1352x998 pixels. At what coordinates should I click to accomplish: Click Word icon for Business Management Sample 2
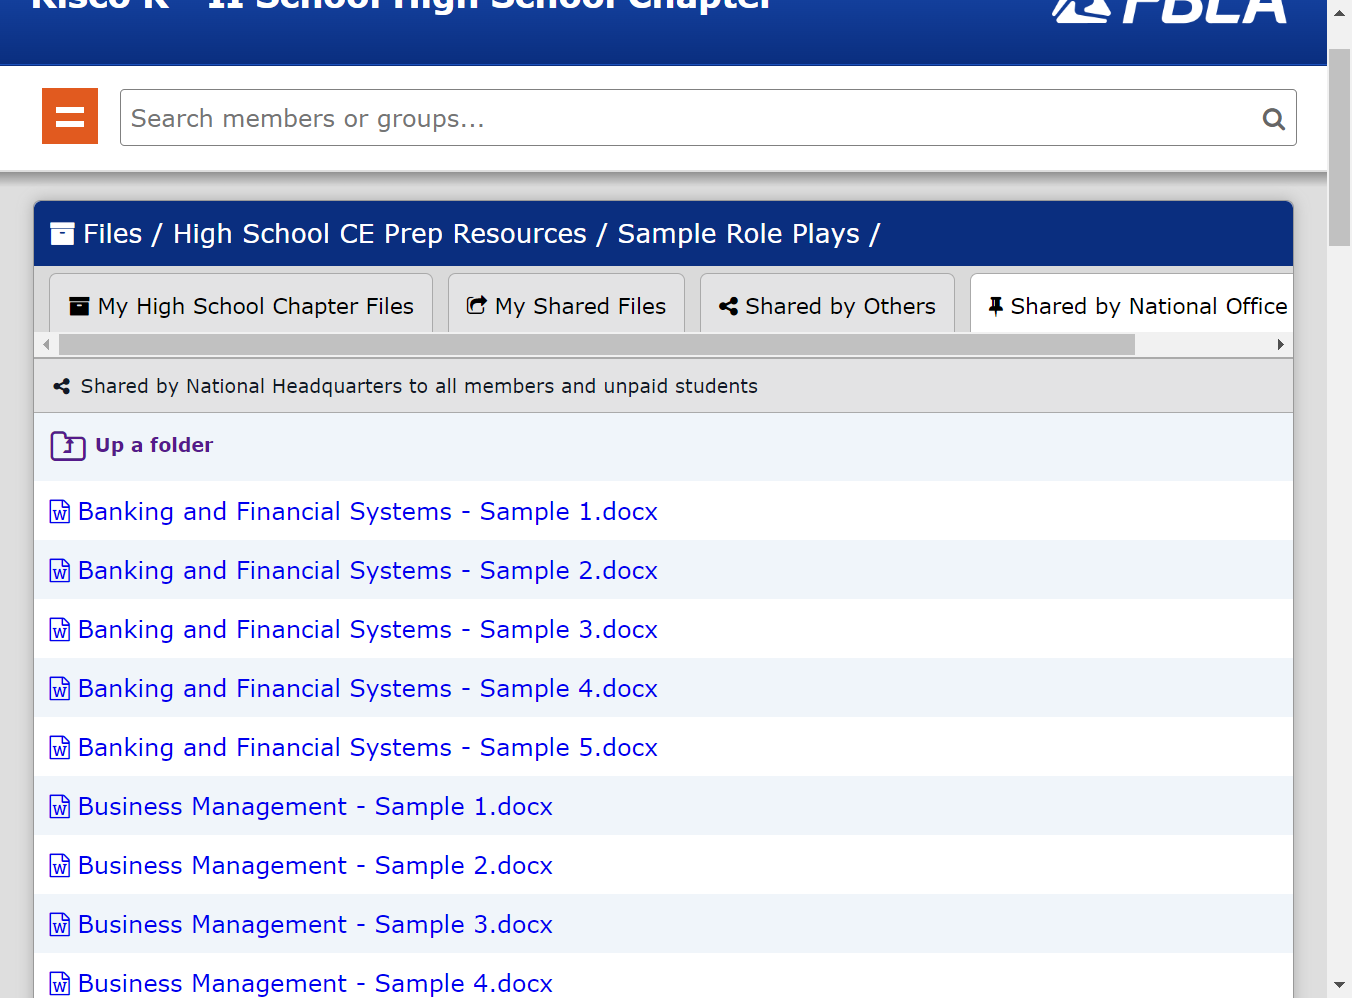coord(60,866)
